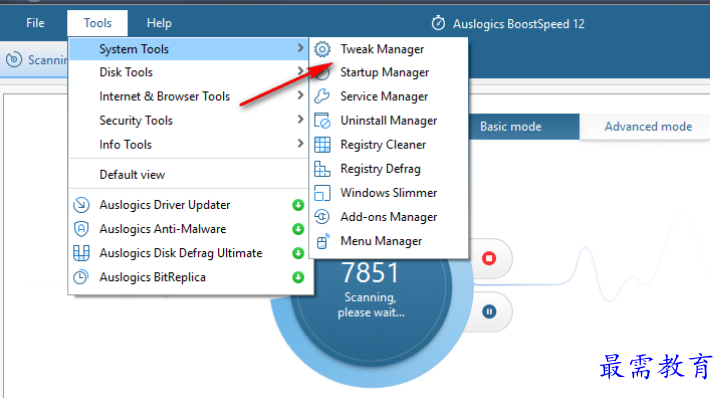Select System Tools menu entry

click(189, 49)
